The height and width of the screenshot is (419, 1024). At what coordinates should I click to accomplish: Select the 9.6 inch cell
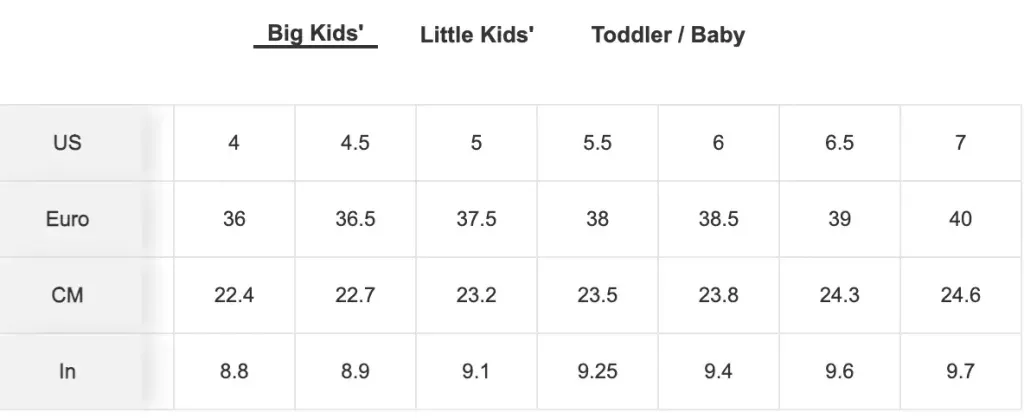(x=839, y=371)
